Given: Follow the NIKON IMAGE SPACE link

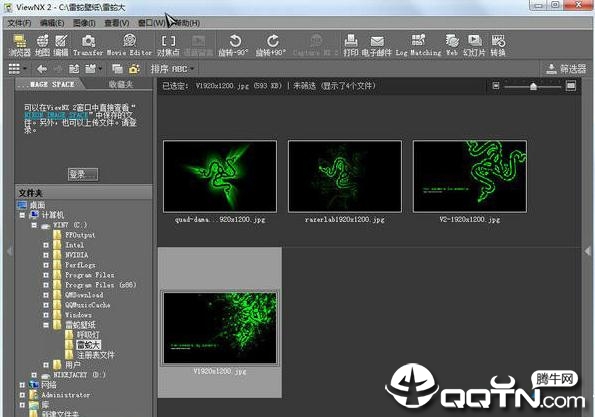Looking at the screenshot, I should point(56,115).
